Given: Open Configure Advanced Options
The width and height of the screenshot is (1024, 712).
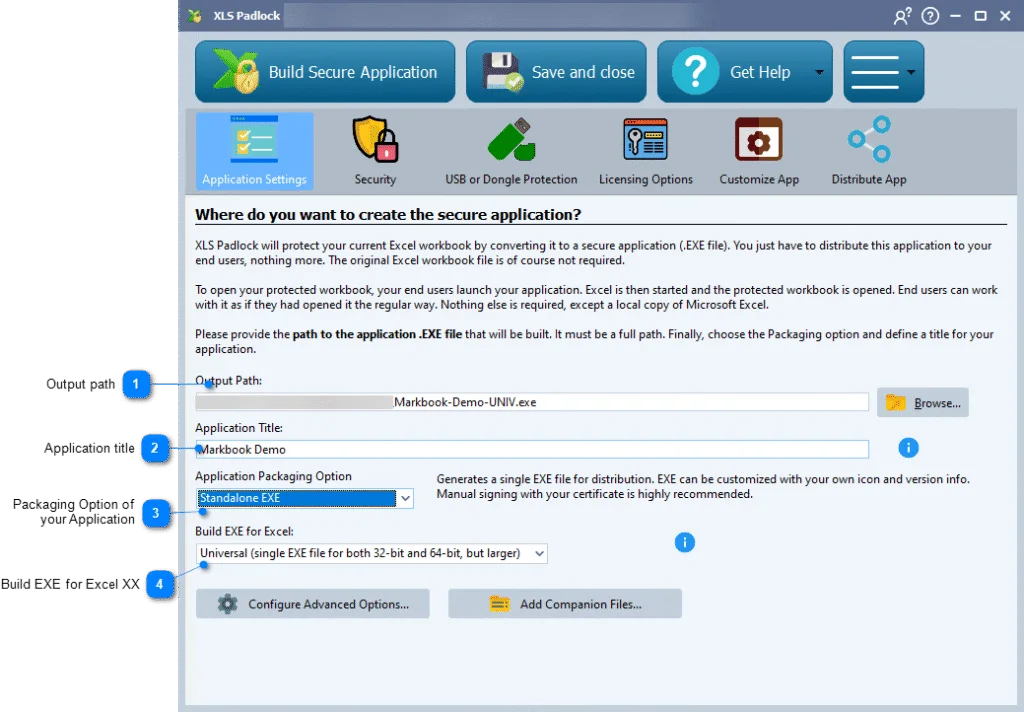Looking at the screenshot, I should tap(313, 604).
